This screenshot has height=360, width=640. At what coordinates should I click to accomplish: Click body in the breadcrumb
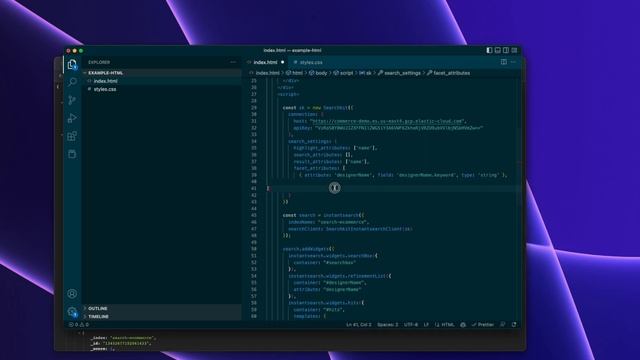point(321,73)
